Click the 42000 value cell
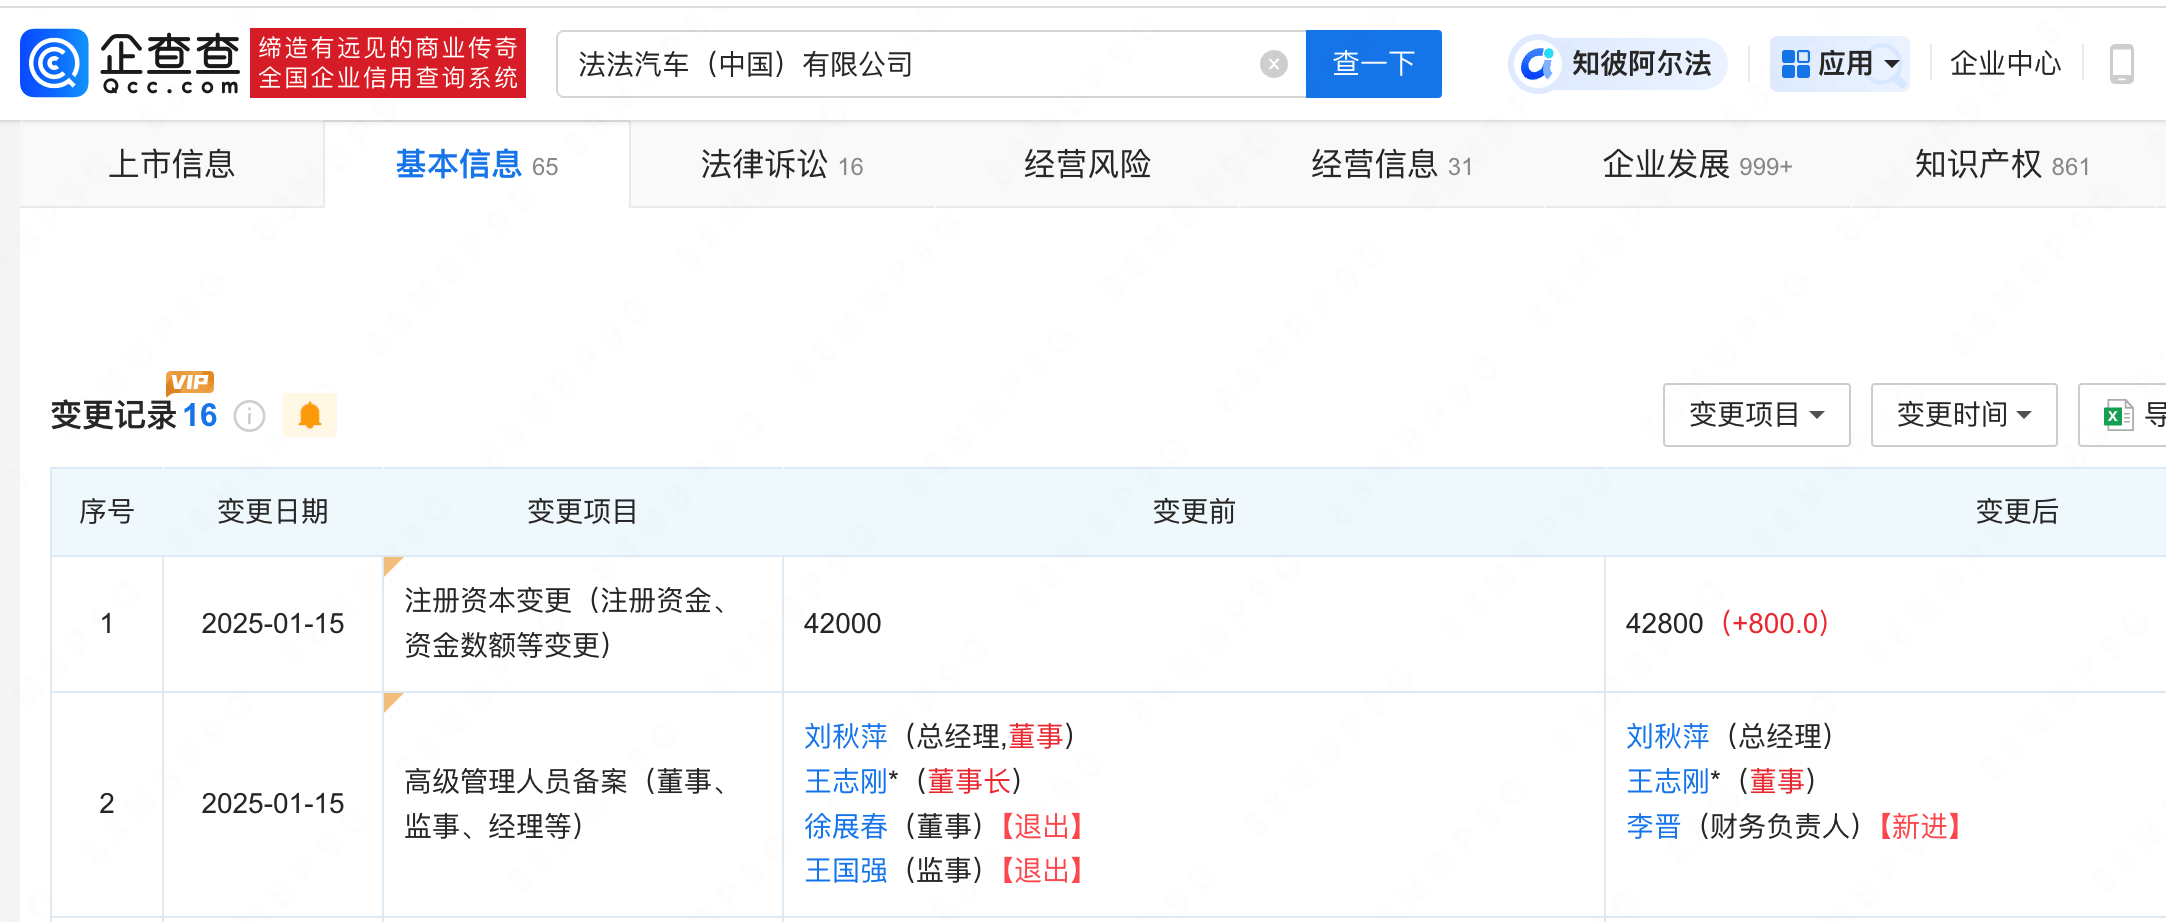 coord(1194,624)
